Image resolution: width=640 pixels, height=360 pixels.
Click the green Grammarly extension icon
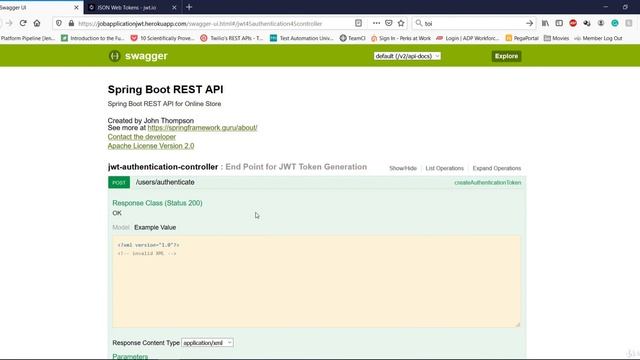(x=615, y=23)
